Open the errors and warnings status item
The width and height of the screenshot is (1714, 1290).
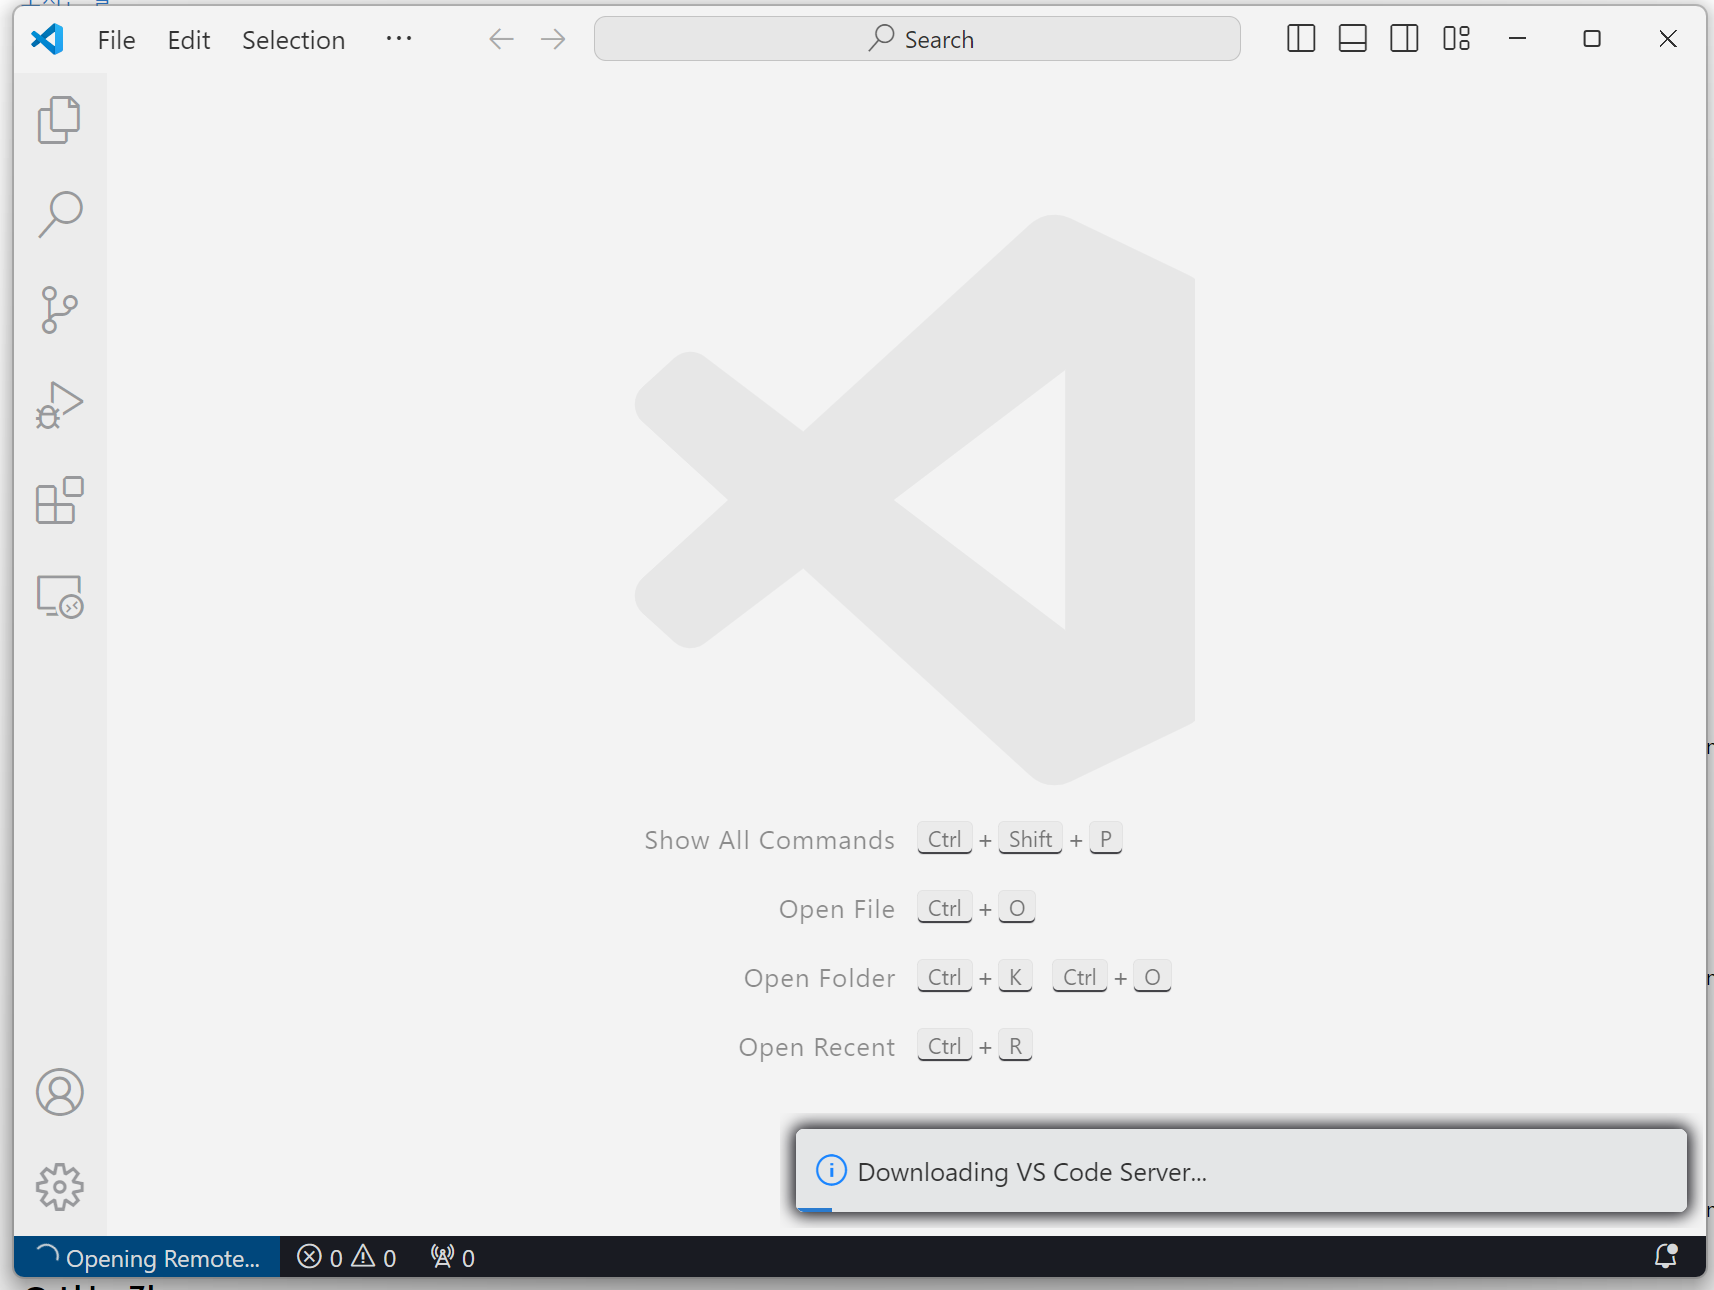coord(347,1257)
